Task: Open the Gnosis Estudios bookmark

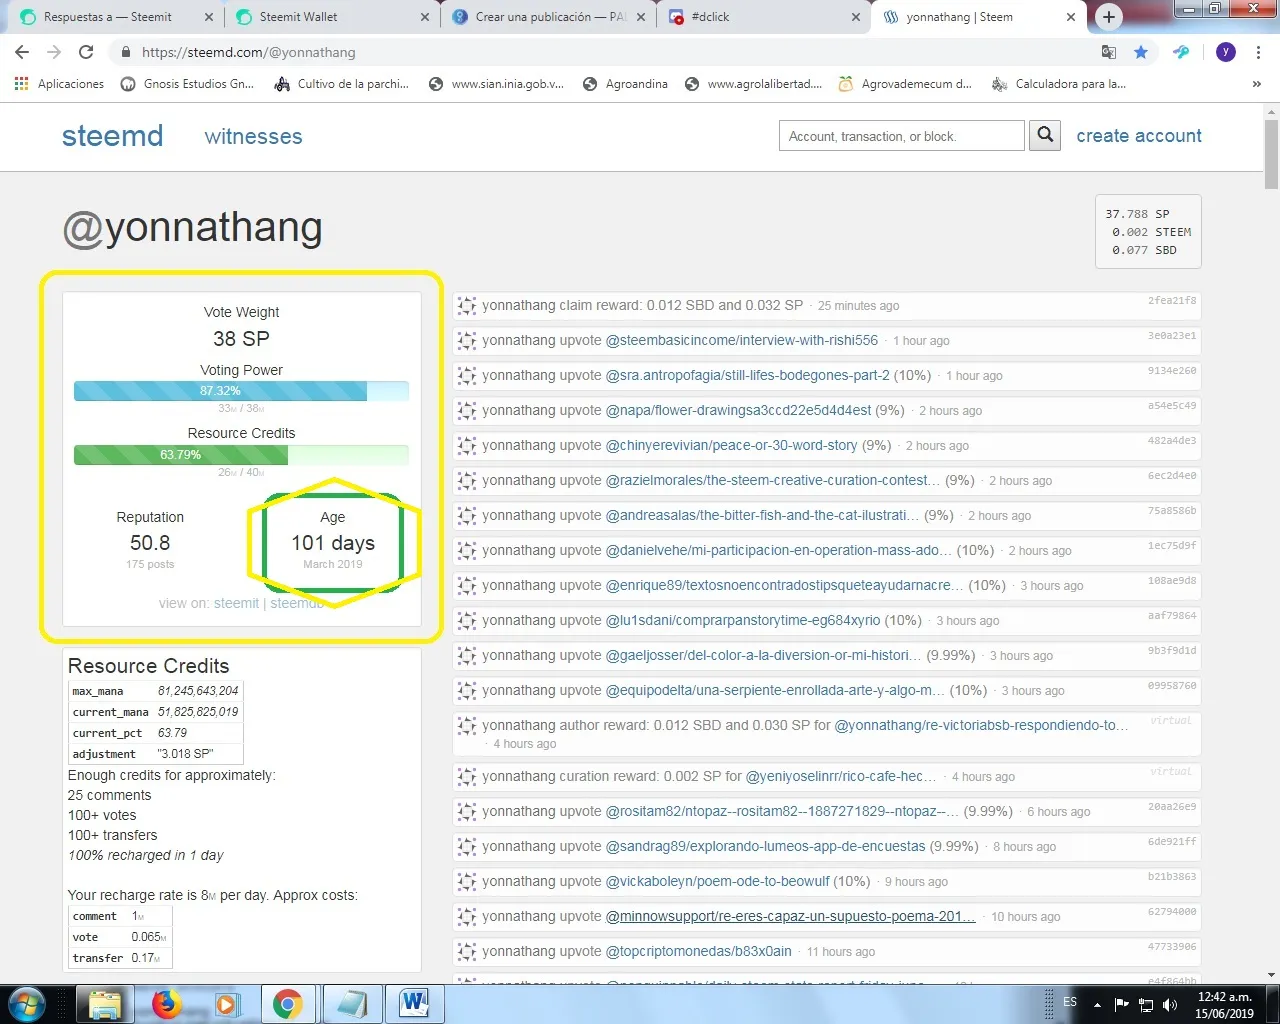Action: tap(187, 84)
